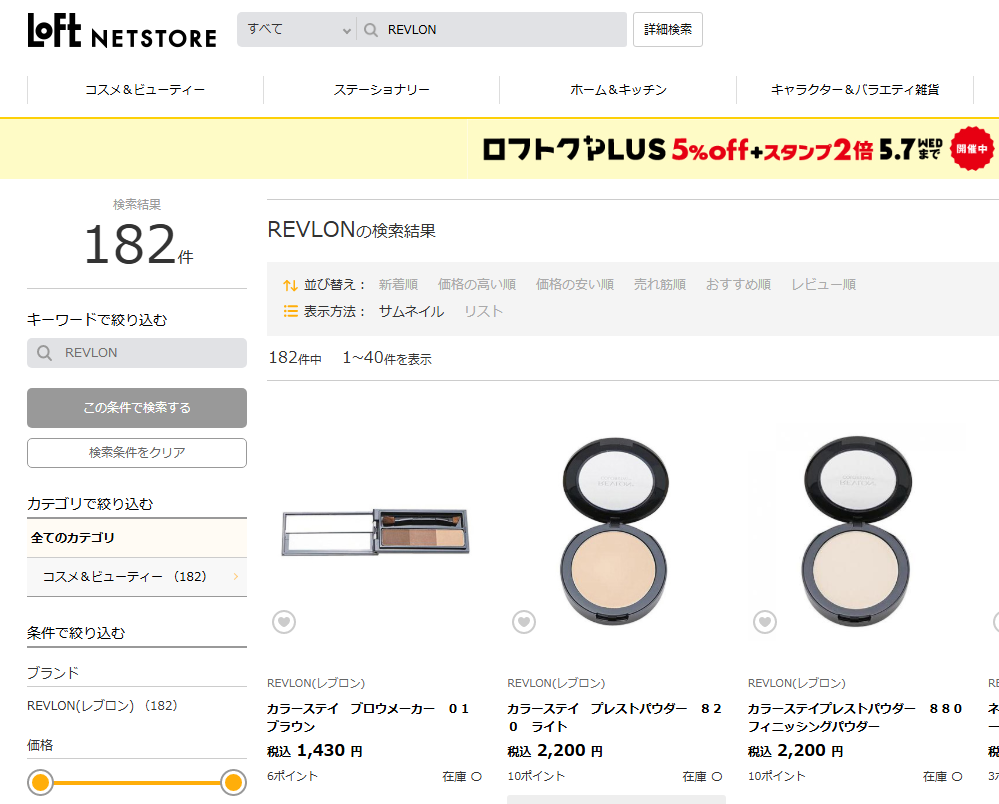Click the left price slider handle
Screen dimensions: 999x804
pos(41,782)
